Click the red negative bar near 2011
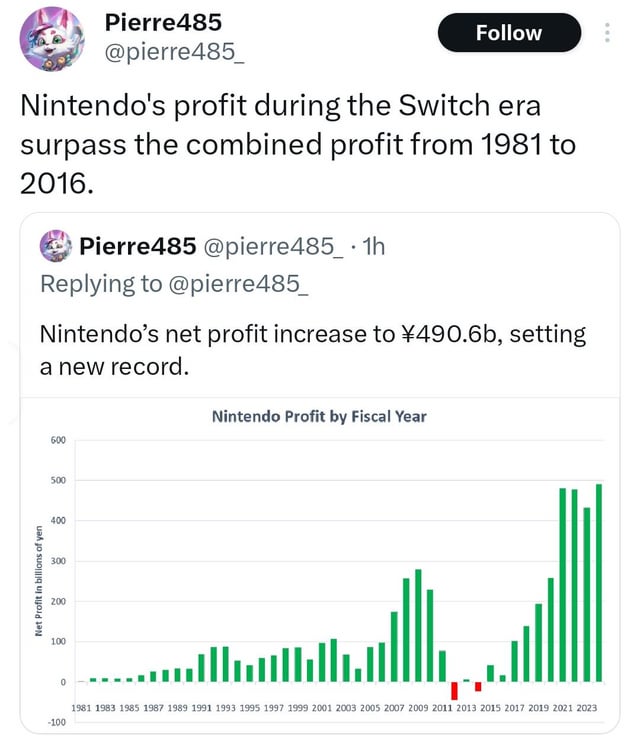This screenshot has height=745, width=640. (454, 691)
